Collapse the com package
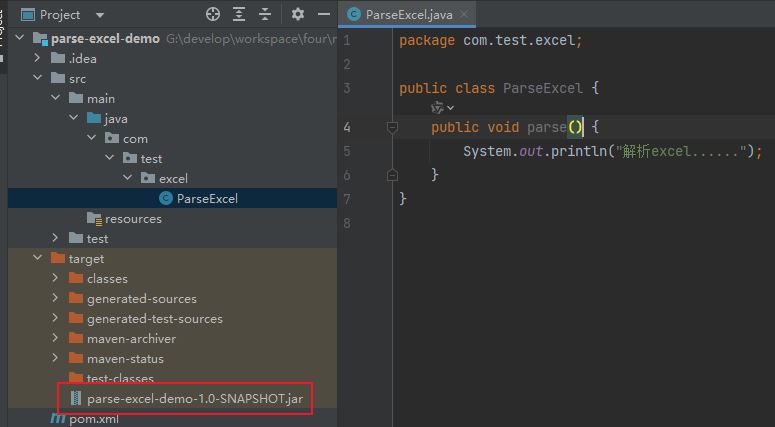 click(x=92, y=138)
